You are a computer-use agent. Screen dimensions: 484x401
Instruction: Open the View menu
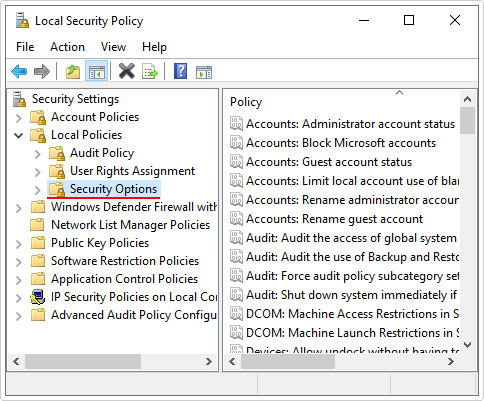113,47
